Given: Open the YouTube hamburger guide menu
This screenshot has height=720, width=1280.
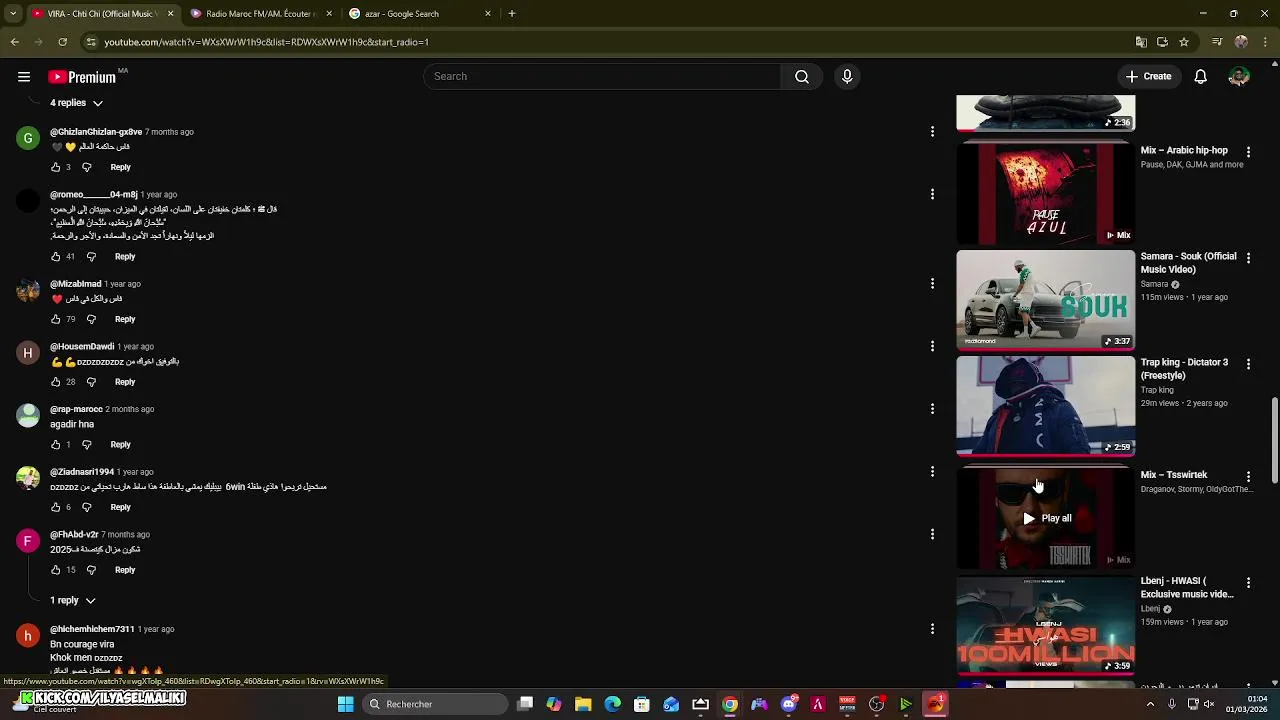Looking at the screenshot, I should tap(24, 77).
